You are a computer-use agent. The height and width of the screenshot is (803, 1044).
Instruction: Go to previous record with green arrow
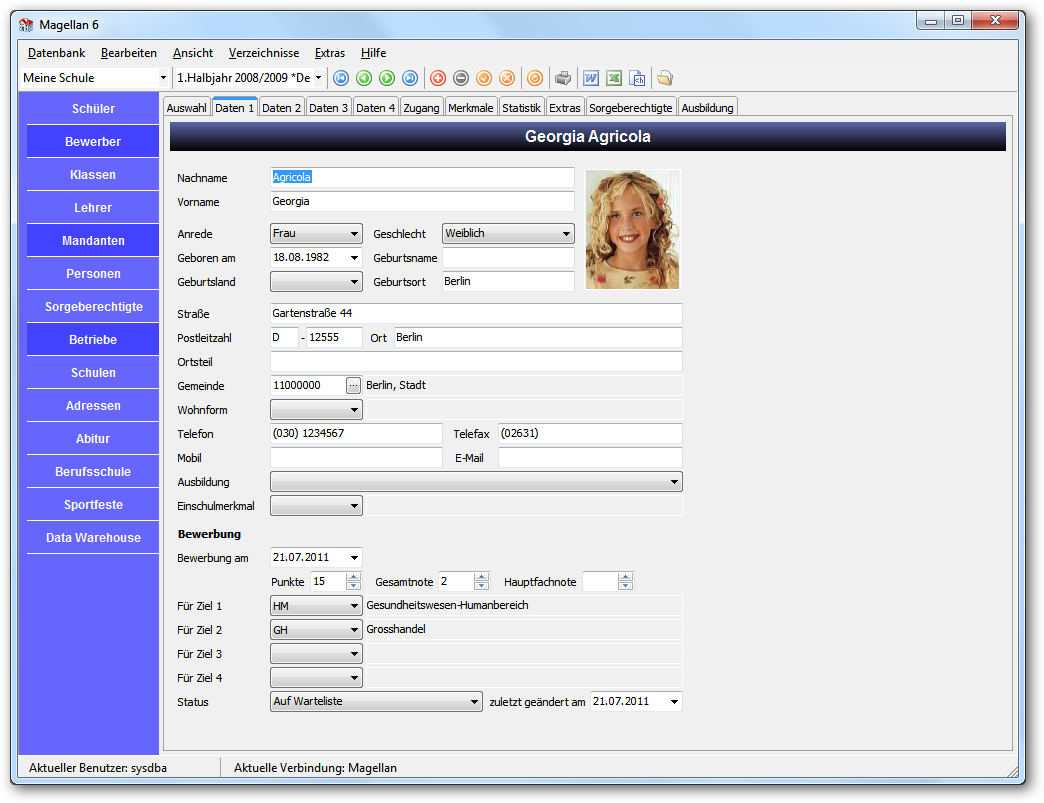[364, 78]
